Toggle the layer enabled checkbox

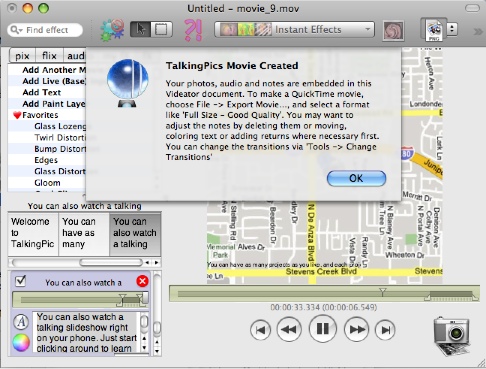coord(20,281)
